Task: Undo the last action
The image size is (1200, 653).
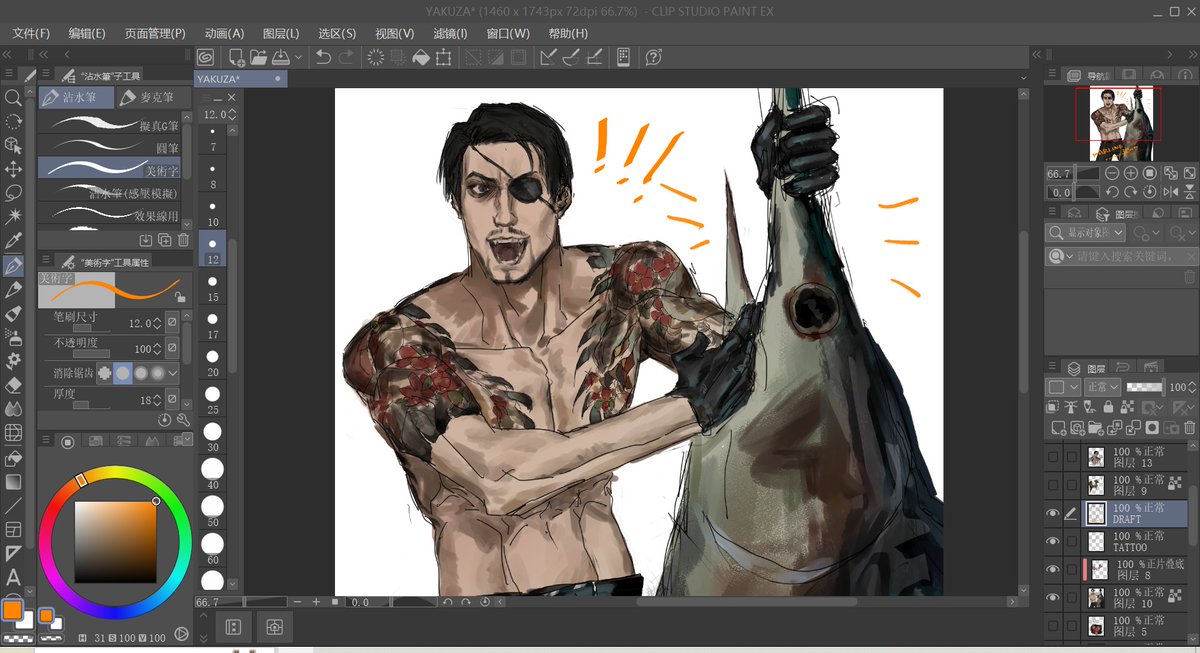Action: (x=323, y=57)
